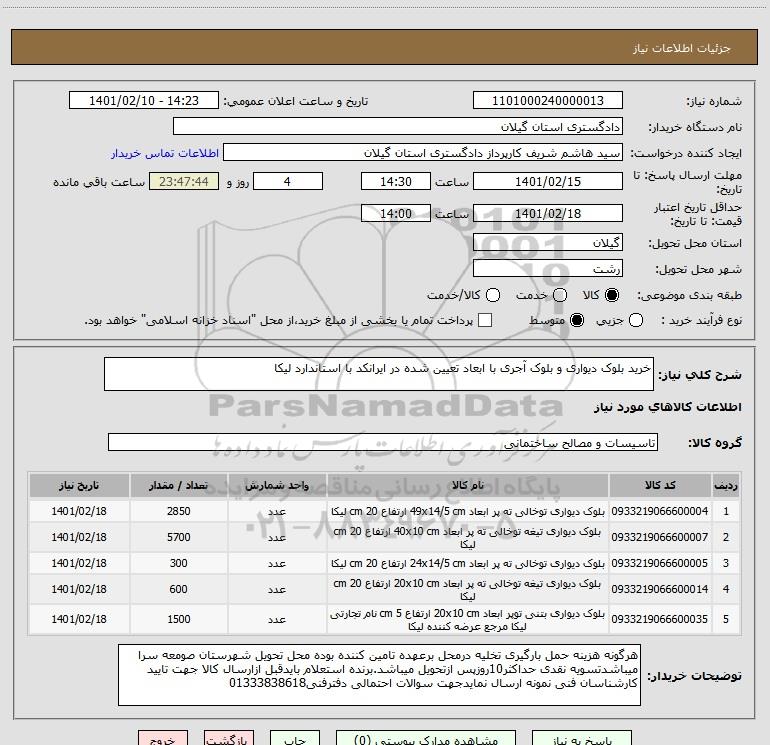Choose the متوسط purchase process option

tap(577, 320)
